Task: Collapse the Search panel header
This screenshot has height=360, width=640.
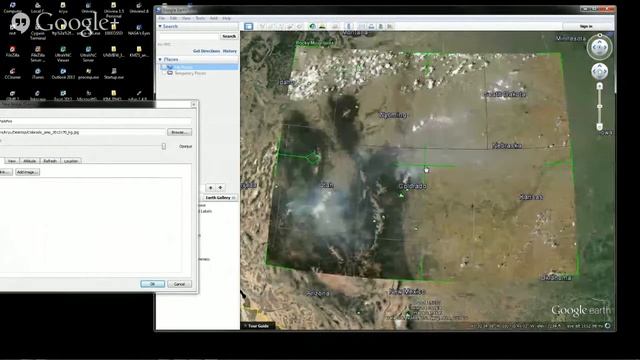Action: pos(198,26)
